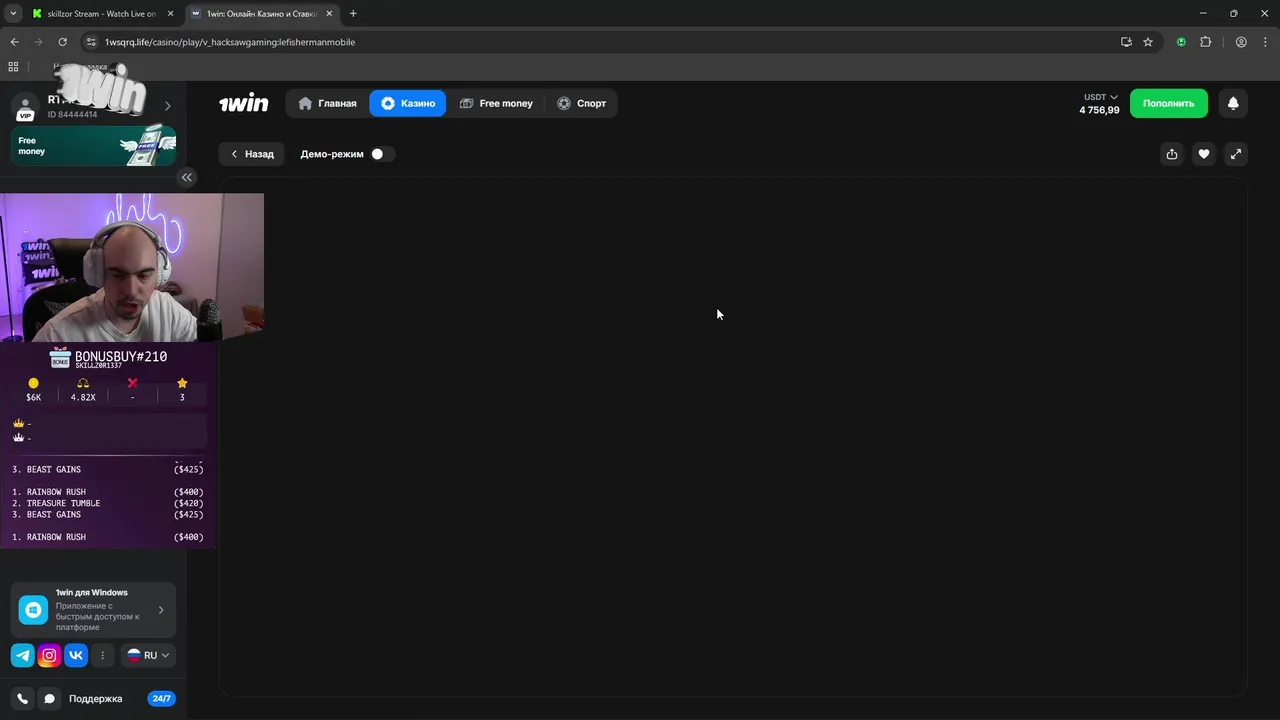Click the webcam stream overlay
This screenshot has height=720, width=1280.
[132, 267]
